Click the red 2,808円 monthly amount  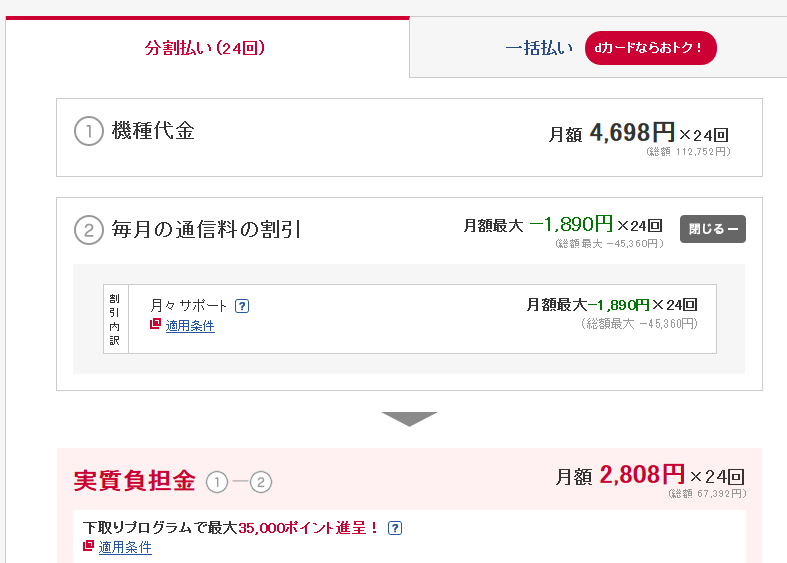(642, 474)
